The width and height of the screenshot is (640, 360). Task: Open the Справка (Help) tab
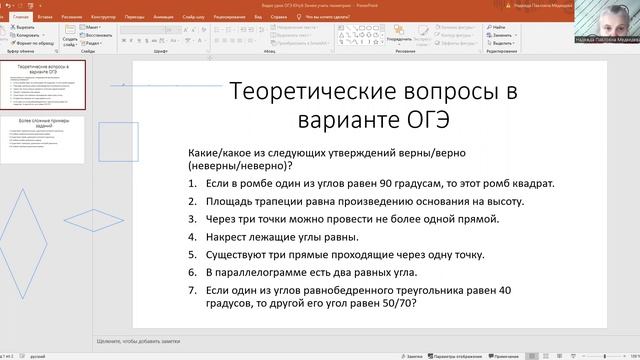tap(279, 17)
